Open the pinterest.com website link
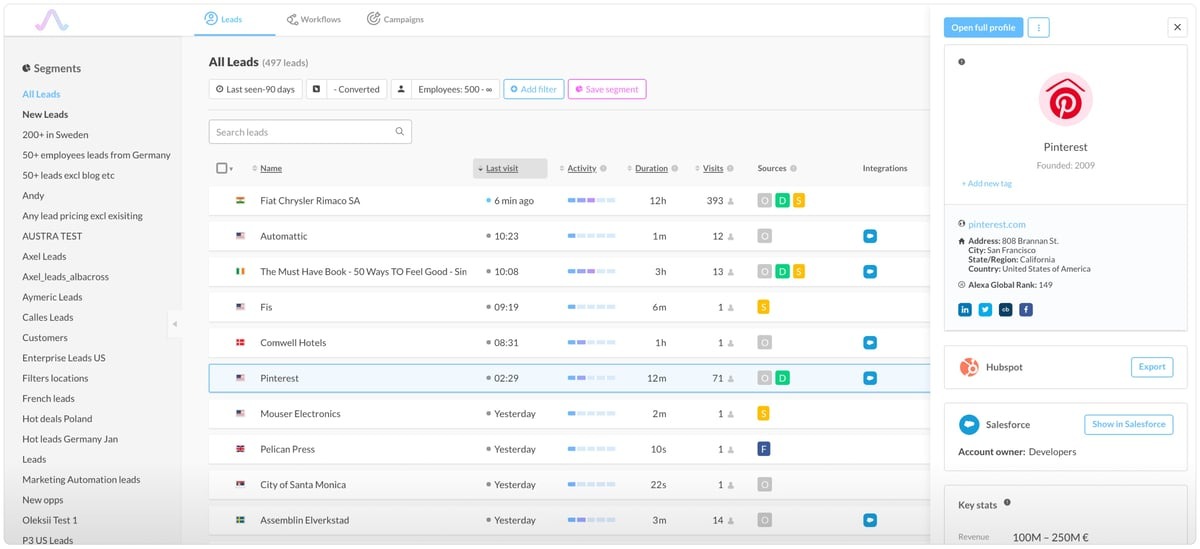 997,224
